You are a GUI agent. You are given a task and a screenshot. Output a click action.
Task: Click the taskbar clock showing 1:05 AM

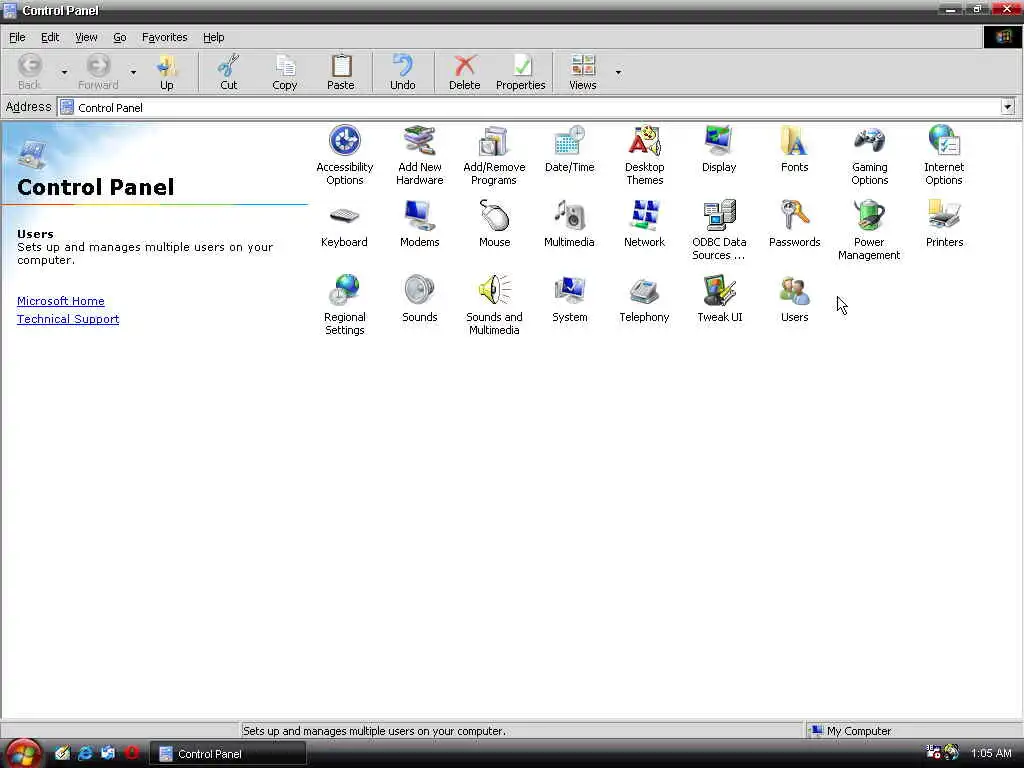[991, 753]
